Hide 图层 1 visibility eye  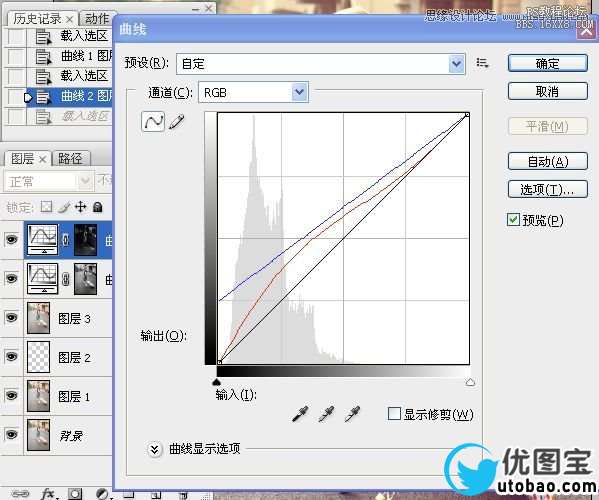(11, 395)
